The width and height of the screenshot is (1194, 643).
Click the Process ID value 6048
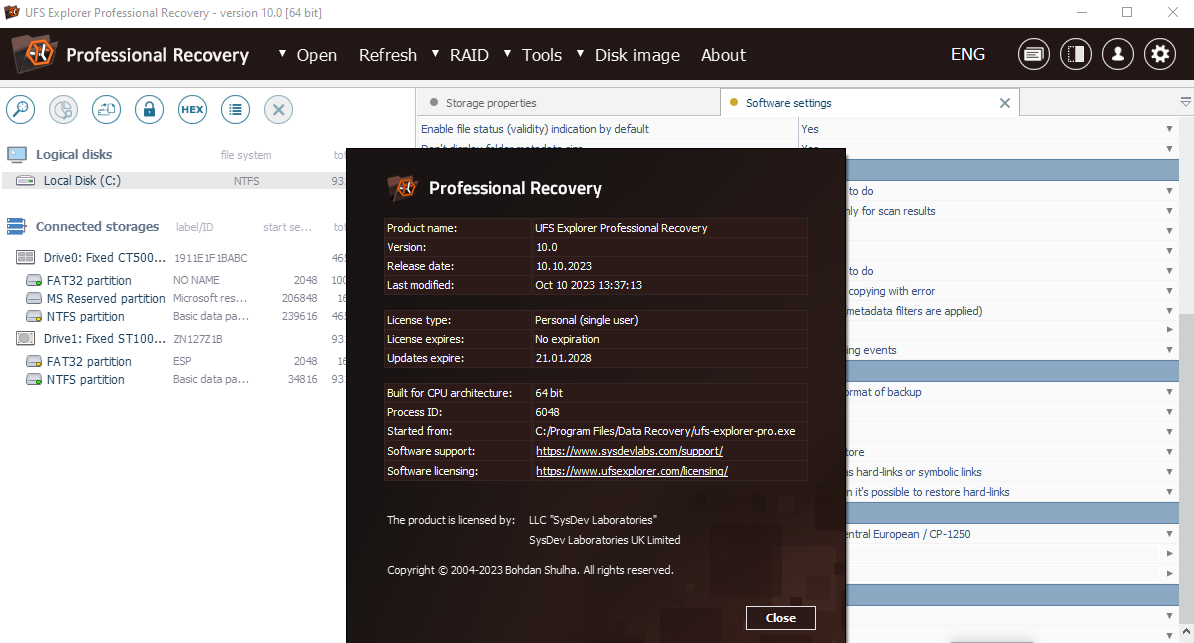(548, 412)
